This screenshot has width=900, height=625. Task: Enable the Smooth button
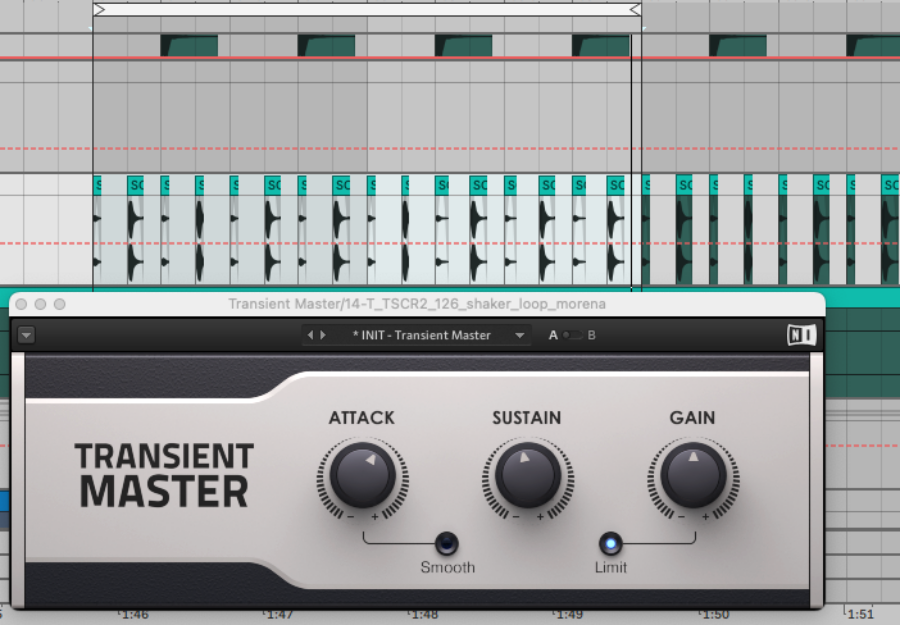(447, 543)
